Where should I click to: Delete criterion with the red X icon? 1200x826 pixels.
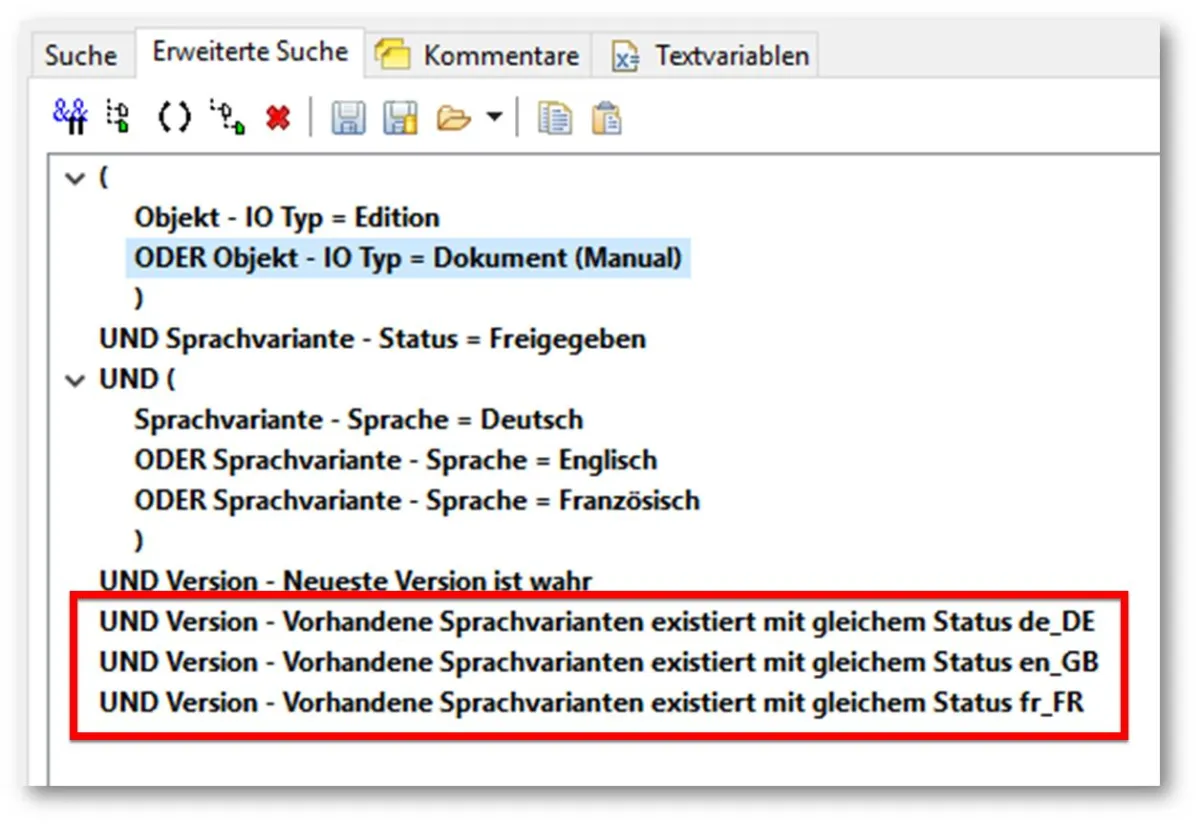(x=278, y=118)
